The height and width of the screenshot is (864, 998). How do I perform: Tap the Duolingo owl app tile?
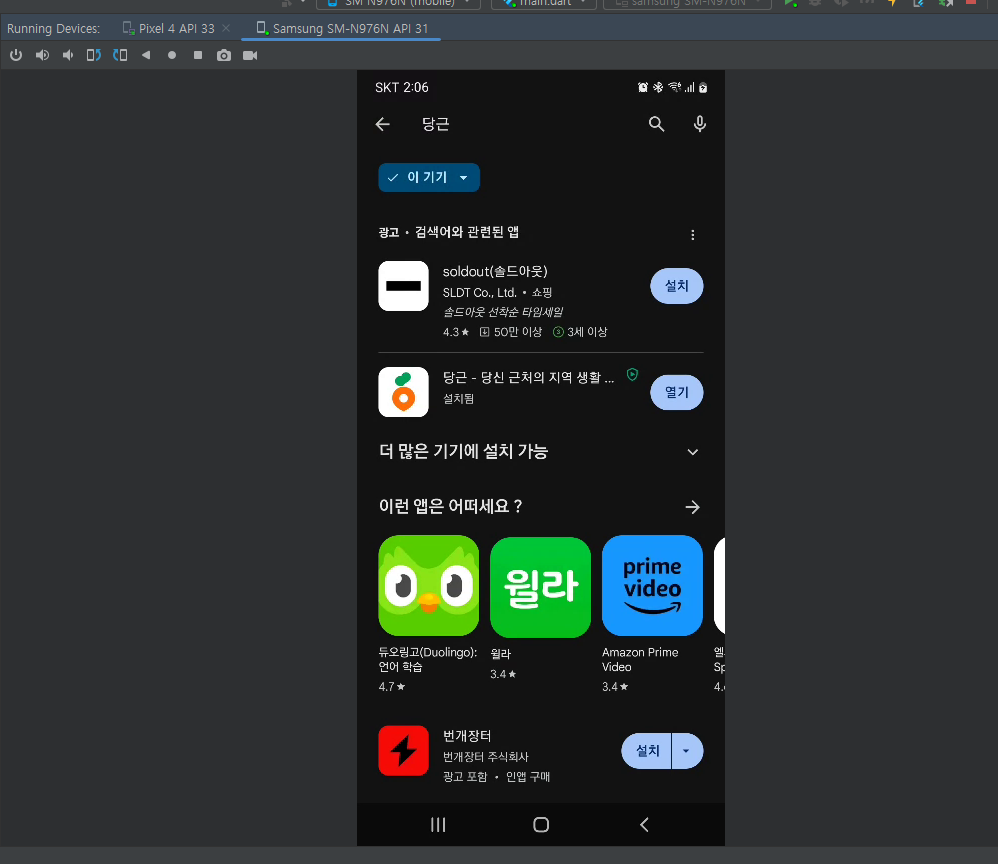(429, 586)
